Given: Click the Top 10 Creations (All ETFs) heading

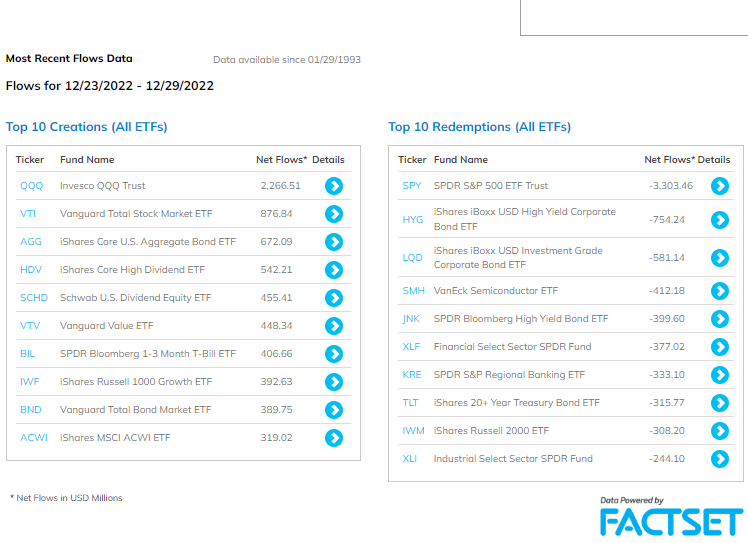Looking at the screenshot, I should point(86,127).
